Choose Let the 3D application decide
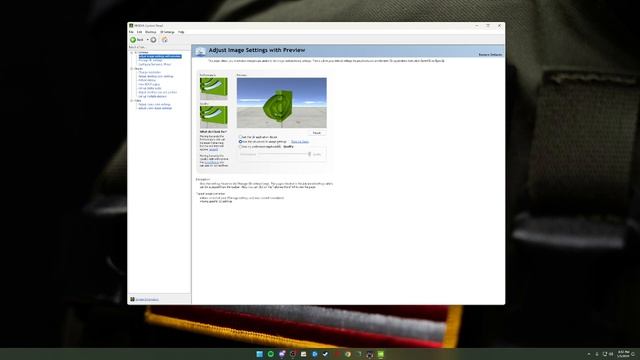 point(240,137)
